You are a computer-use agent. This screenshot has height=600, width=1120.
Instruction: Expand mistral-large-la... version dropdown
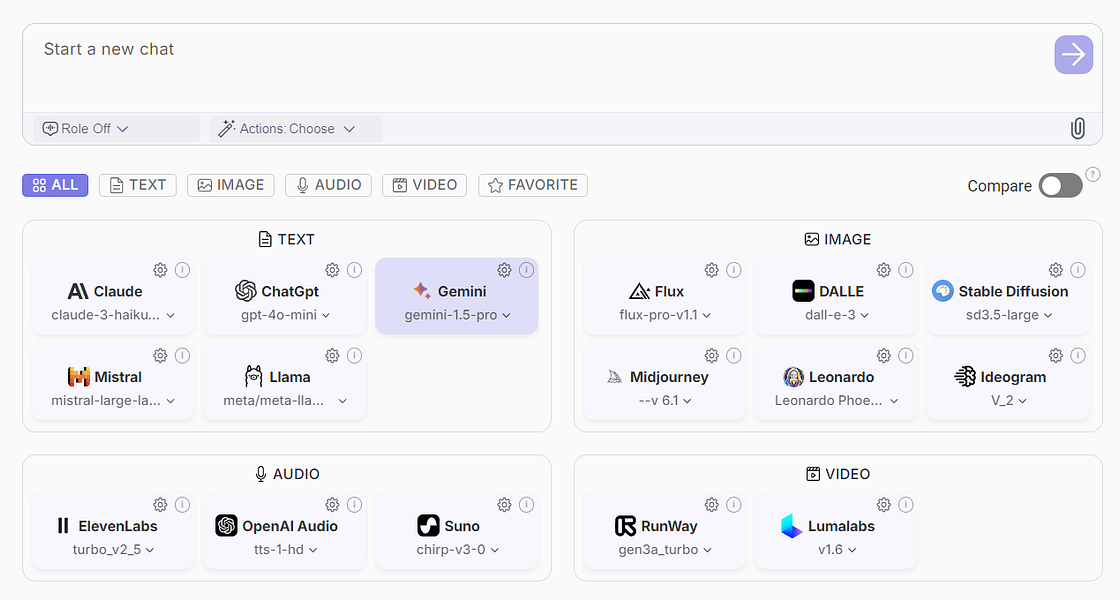(113, 401)
